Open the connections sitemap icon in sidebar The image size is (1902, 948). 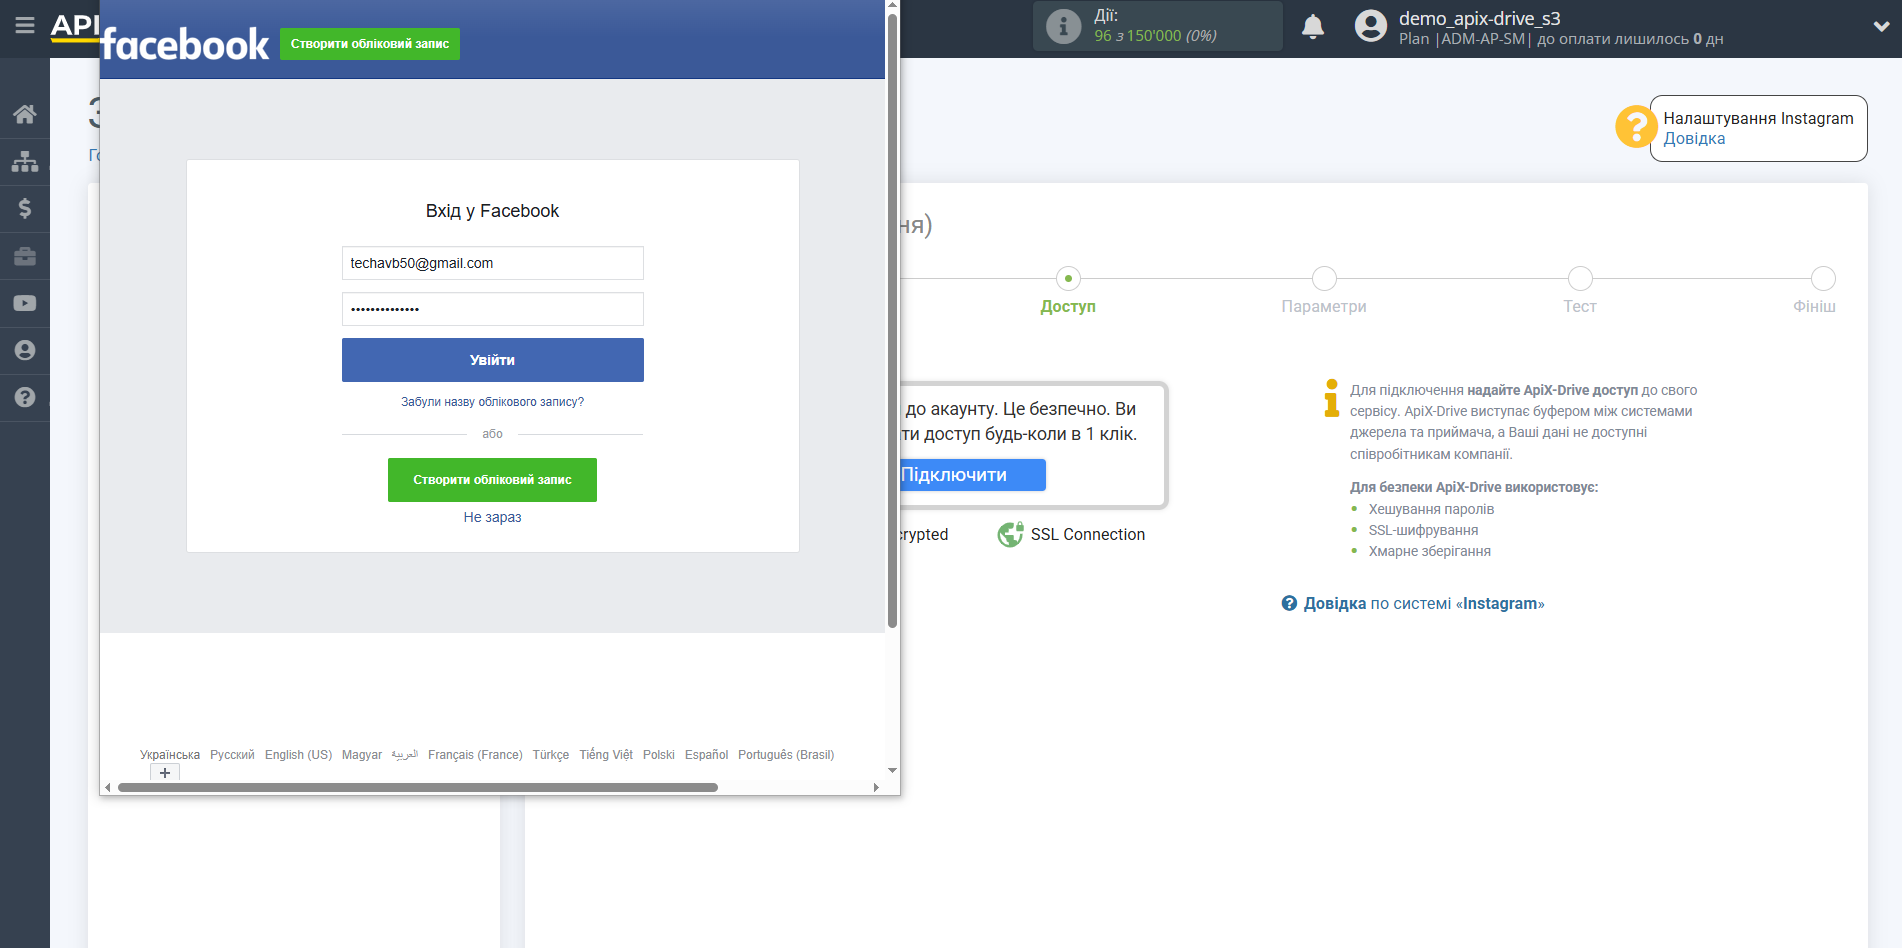[x=25, y=161]
